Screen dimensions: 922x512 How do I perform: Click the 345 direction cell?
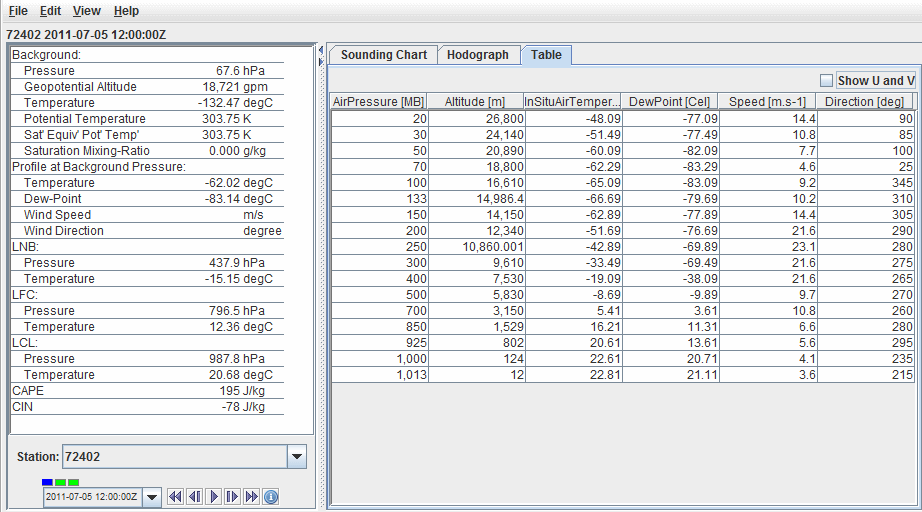point(866,182)
